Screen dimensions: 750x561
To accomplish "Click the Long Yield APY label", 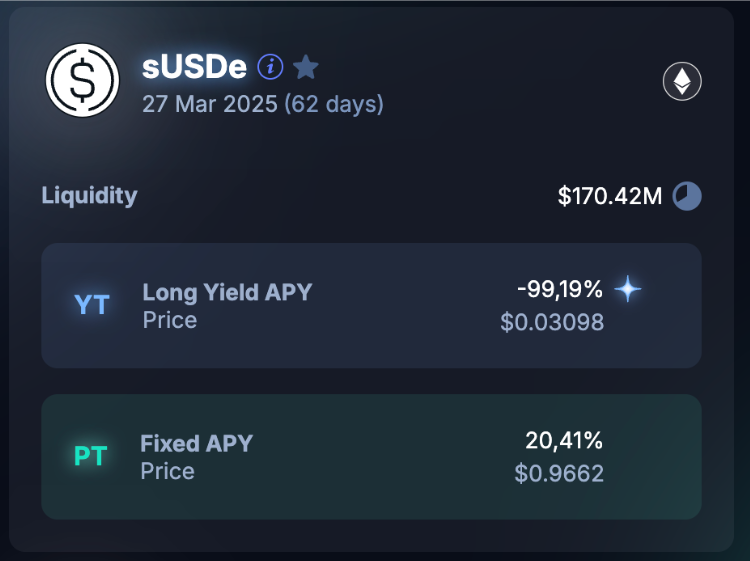I will 227,292.
